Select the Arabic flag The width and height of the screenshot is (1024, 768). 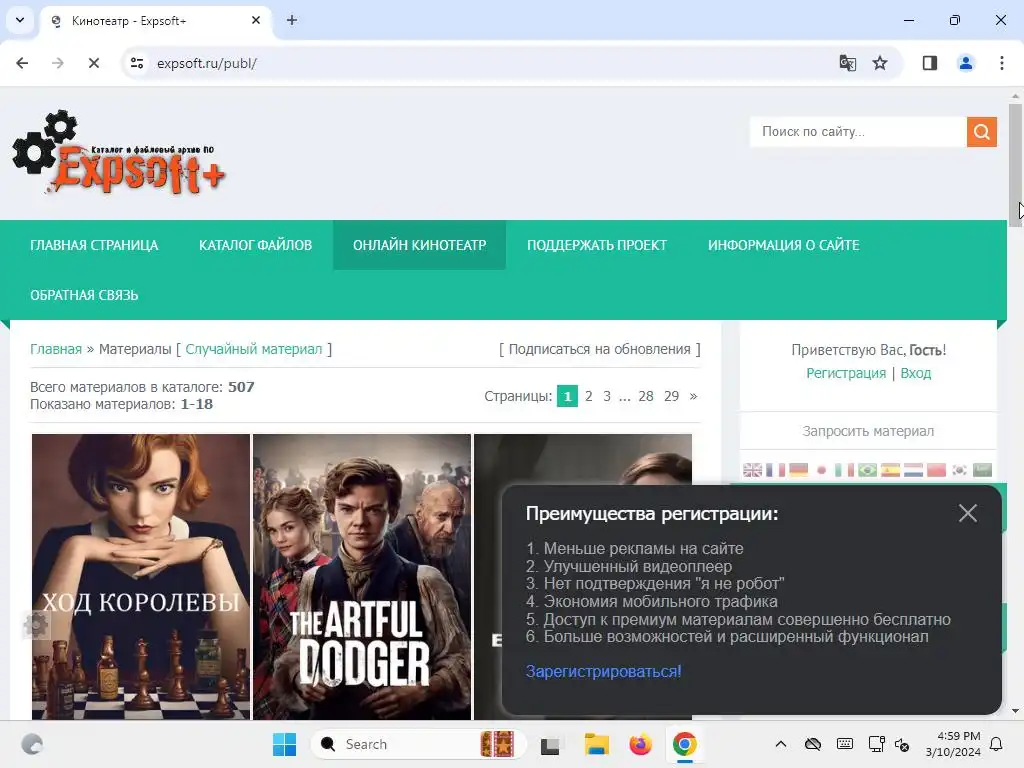(x=982, y=470)
